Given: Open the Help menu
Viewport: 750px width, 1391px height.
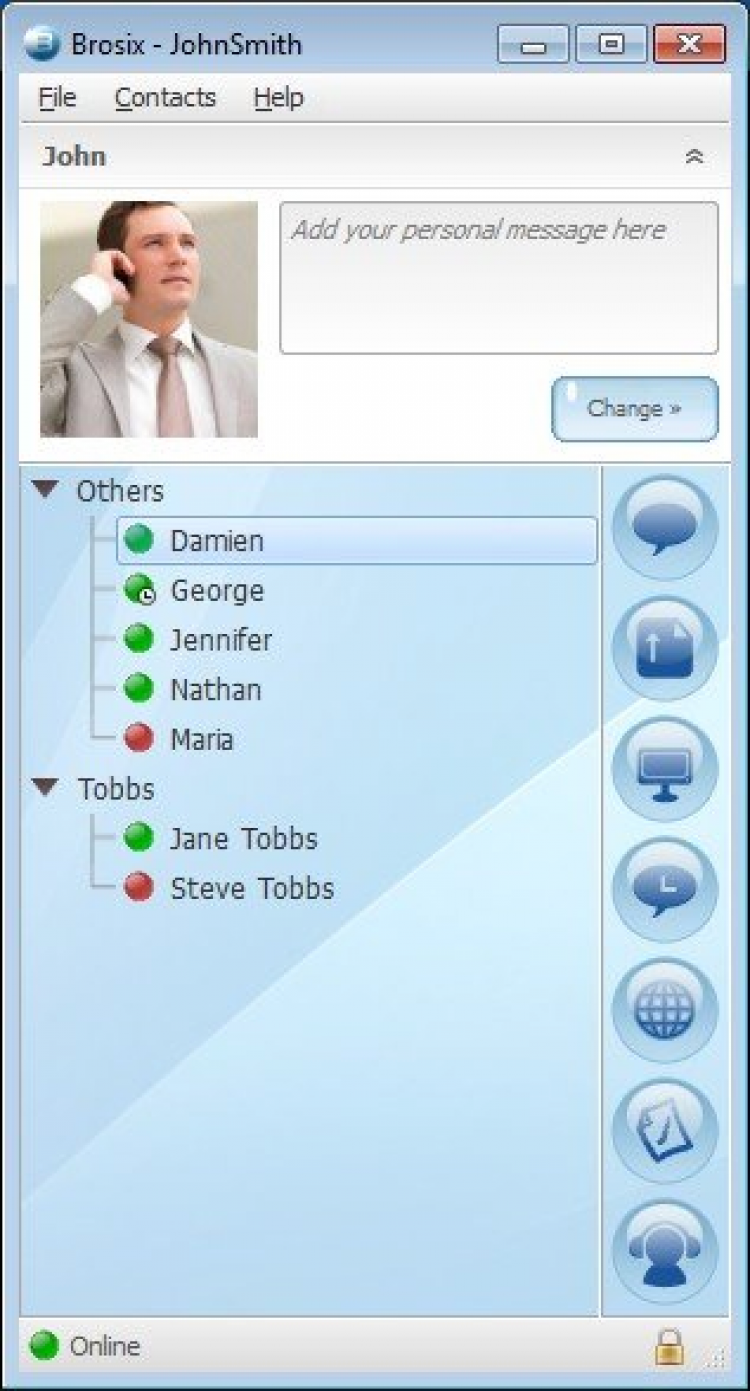Looking at the screenshot, I should pos(278,98).
